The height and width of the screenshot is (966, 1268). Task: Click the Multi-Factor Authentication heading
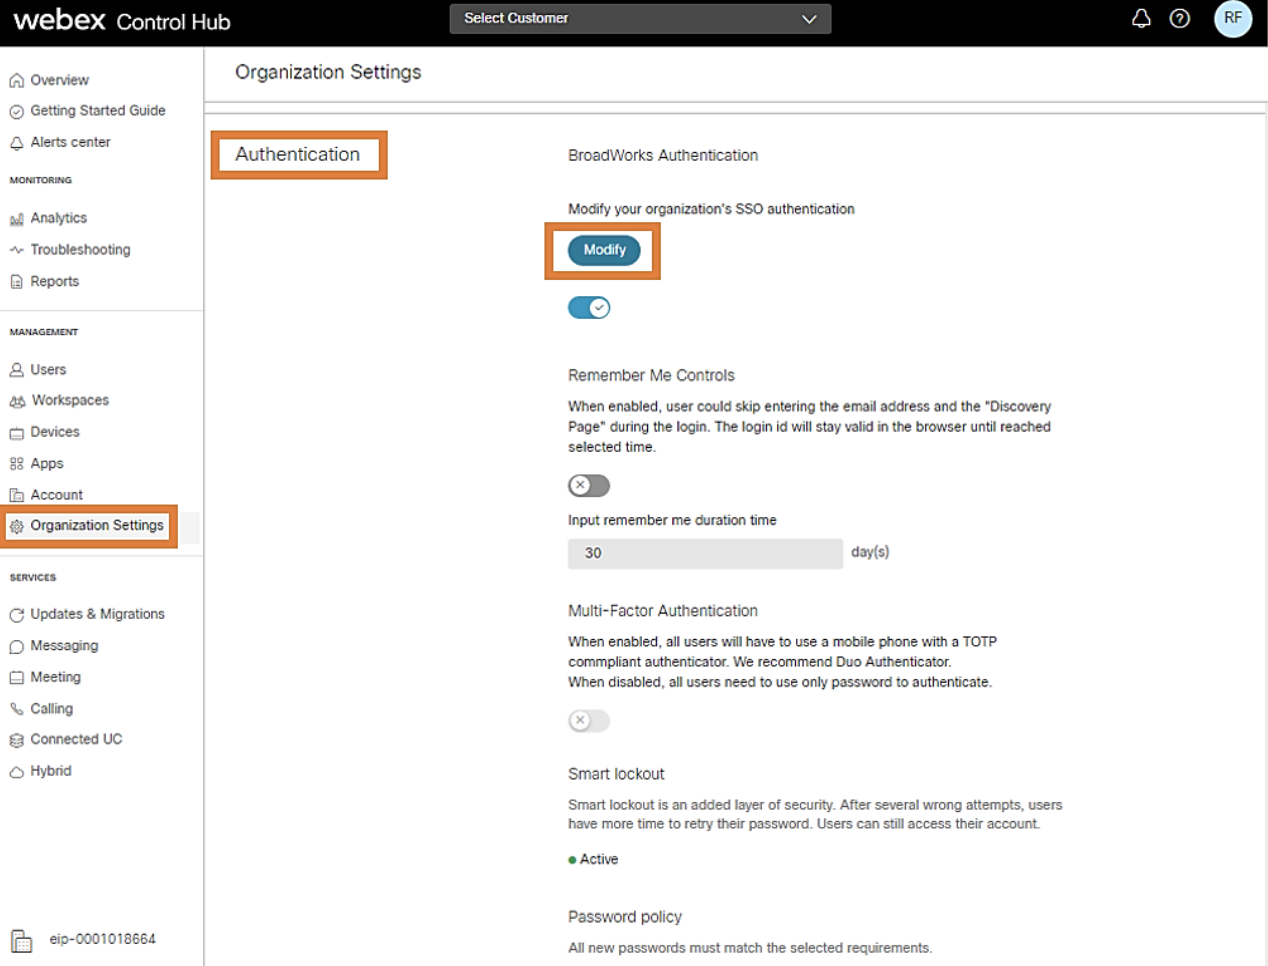[x=663, y=611]
